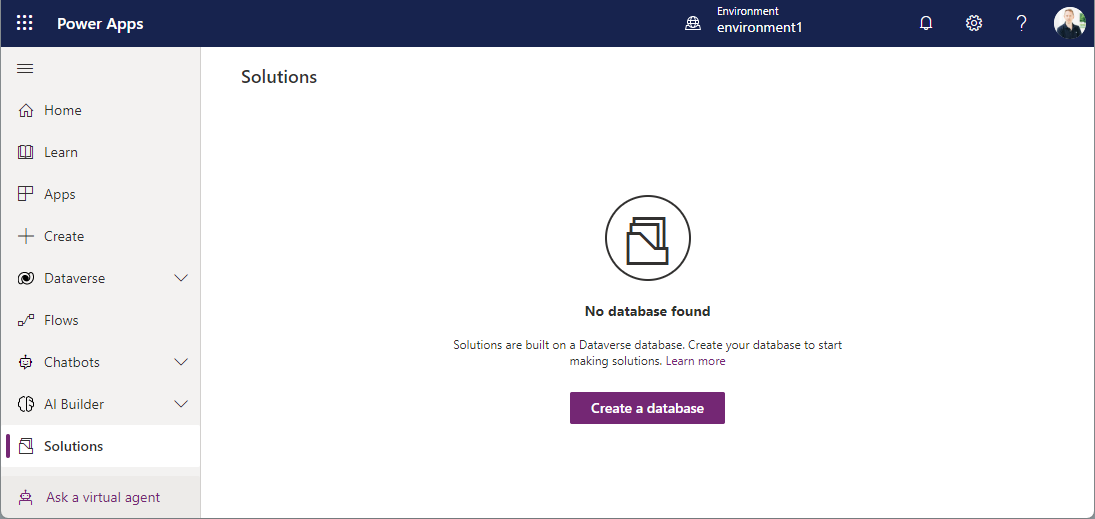Open the Help question mark
This screenshot has width=1095, height=519.
(x=1021, y=24)
